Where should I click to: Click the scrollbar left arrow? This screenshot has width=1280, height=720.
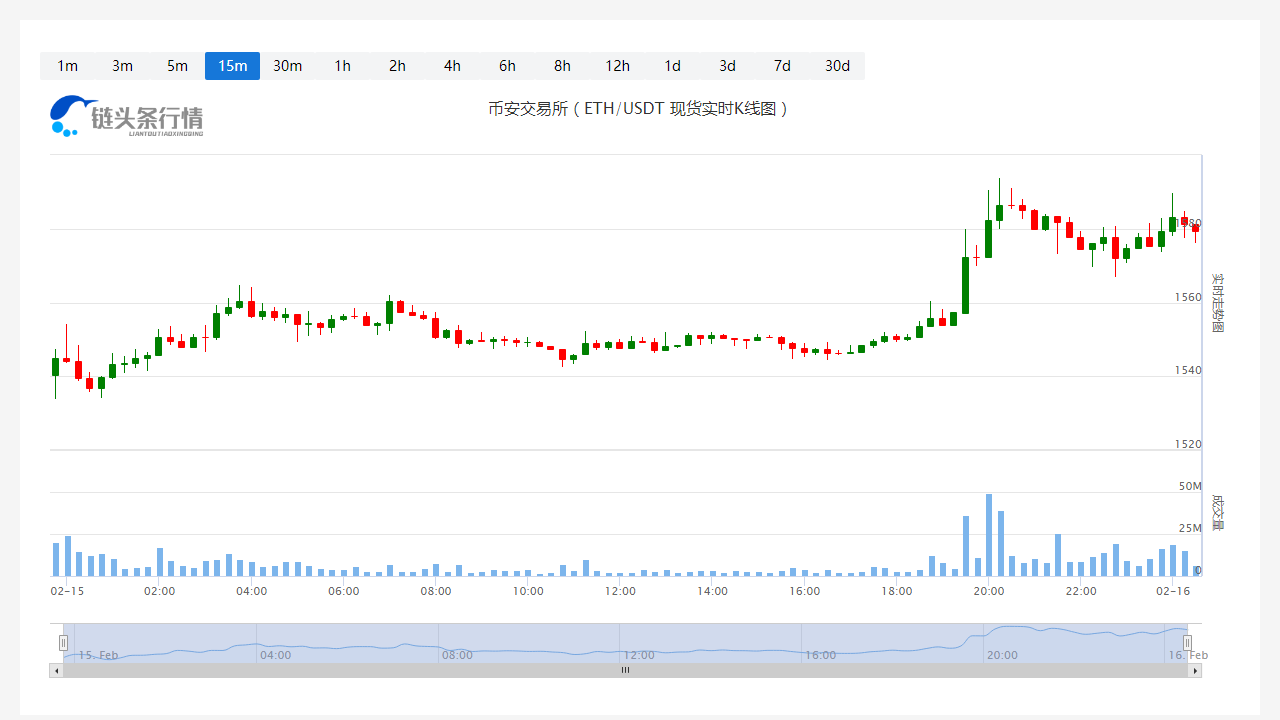click(56, 671)
